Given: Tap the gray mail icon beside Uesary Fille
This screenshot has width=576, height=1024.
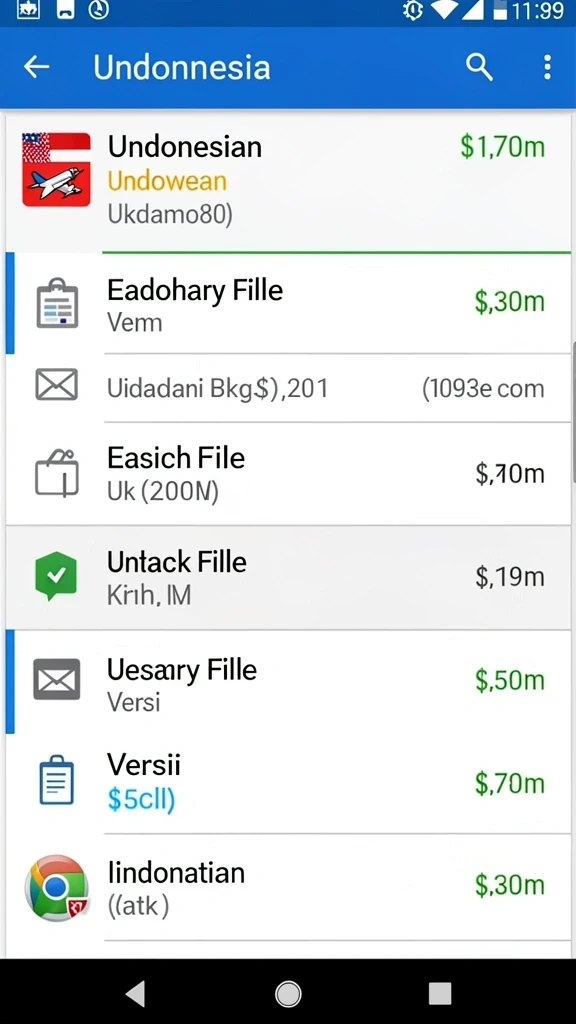Looking at the screenshot, I should click(x=57, y=679).
